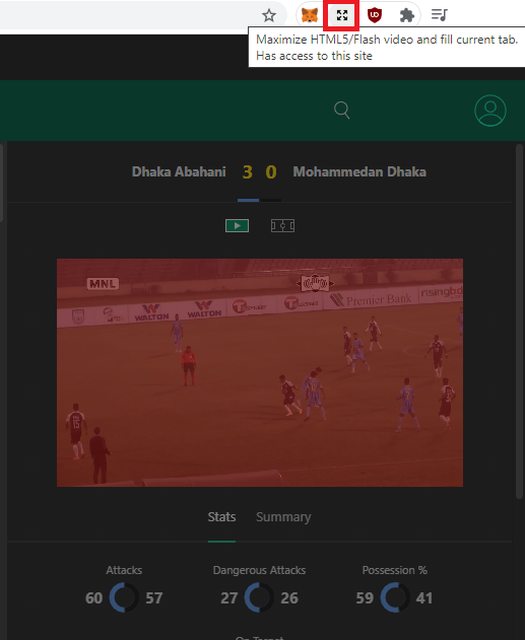This screenshot has height=640, width=525.
Task: Click the Mohammedan Dhaka team name
Action: click(x=359, y=172)
